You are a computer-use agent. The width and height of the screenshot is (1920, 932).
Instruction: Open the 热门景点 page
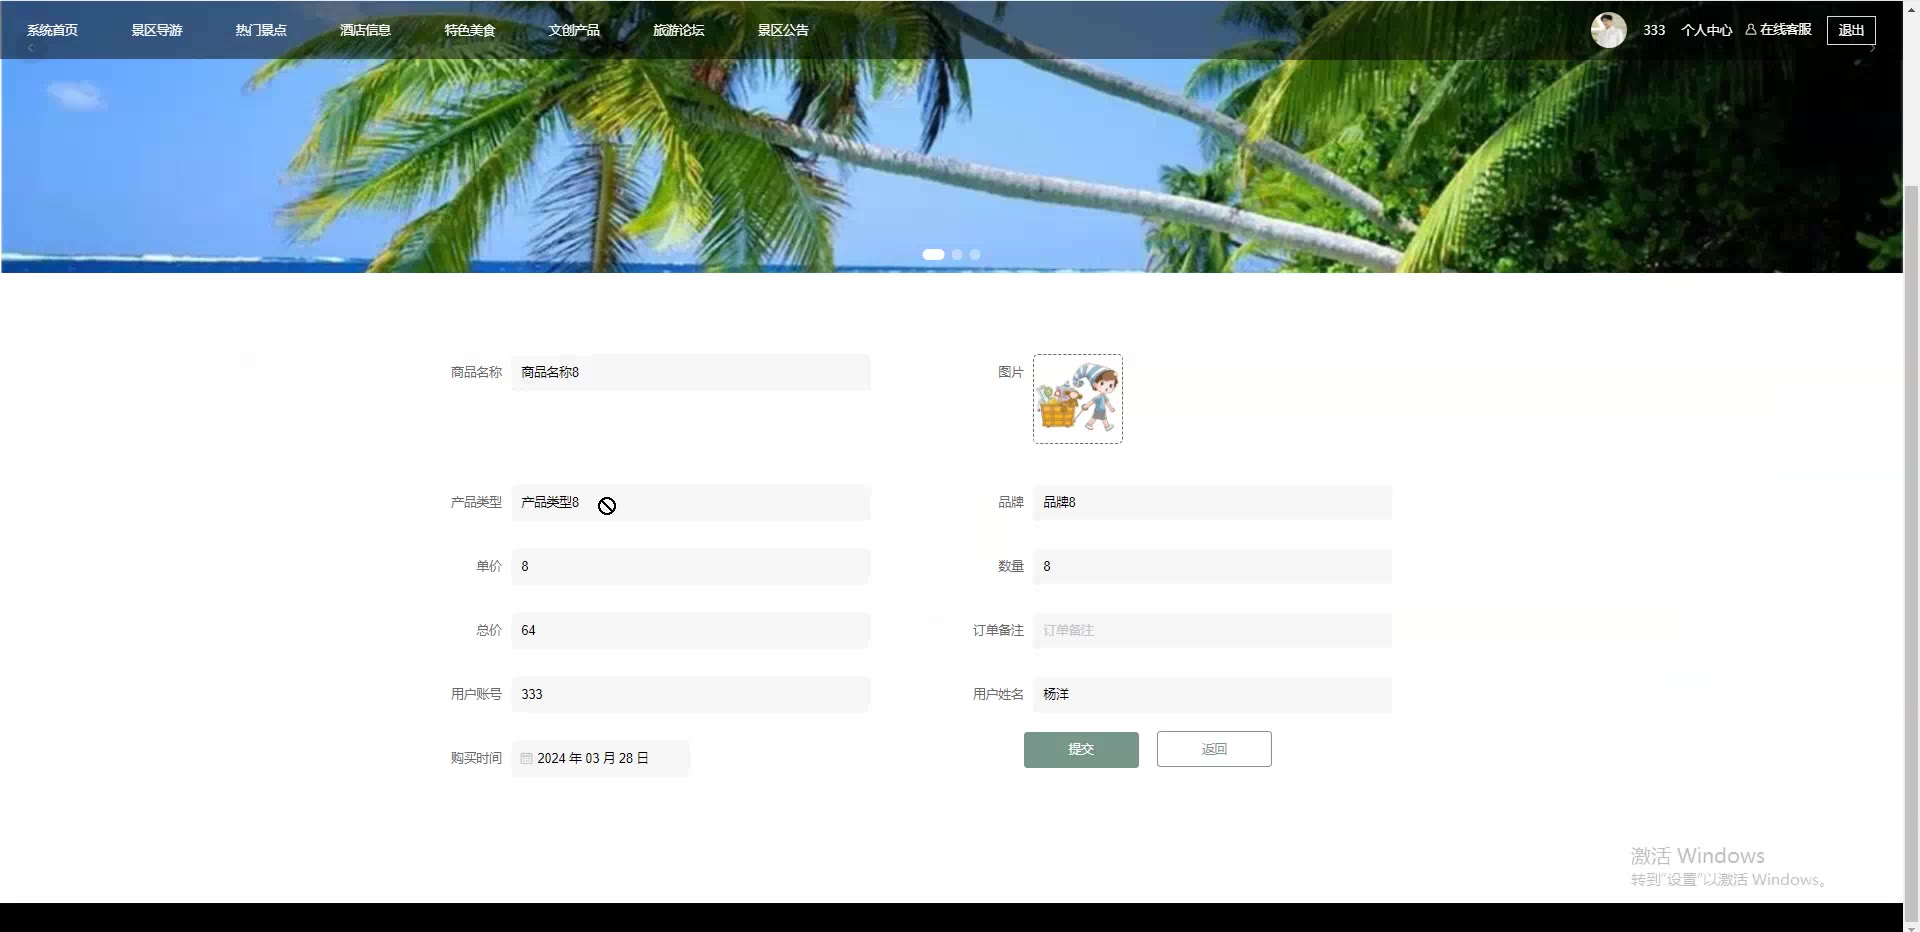(261, 30)
